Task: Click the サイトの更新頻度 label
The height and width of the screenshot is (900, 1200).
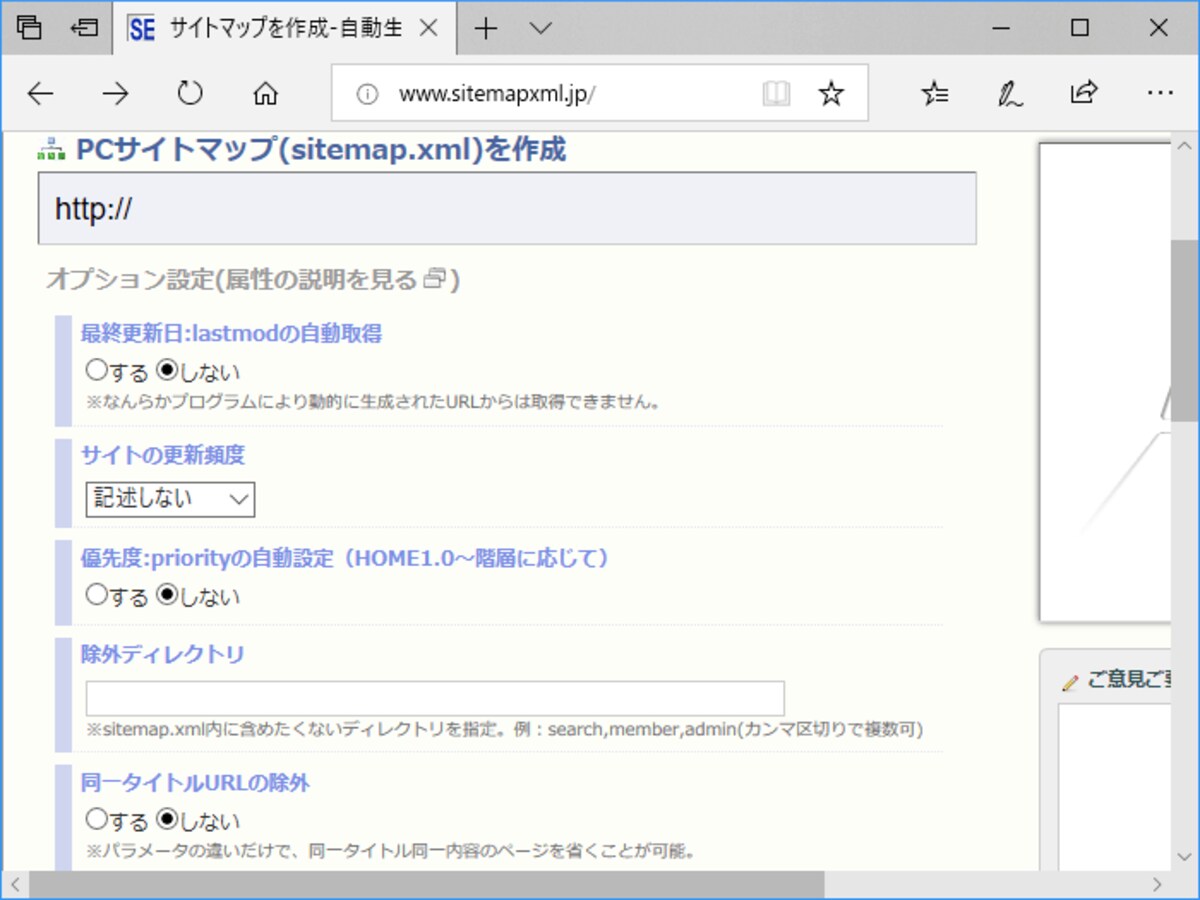Action: point(163,455)
